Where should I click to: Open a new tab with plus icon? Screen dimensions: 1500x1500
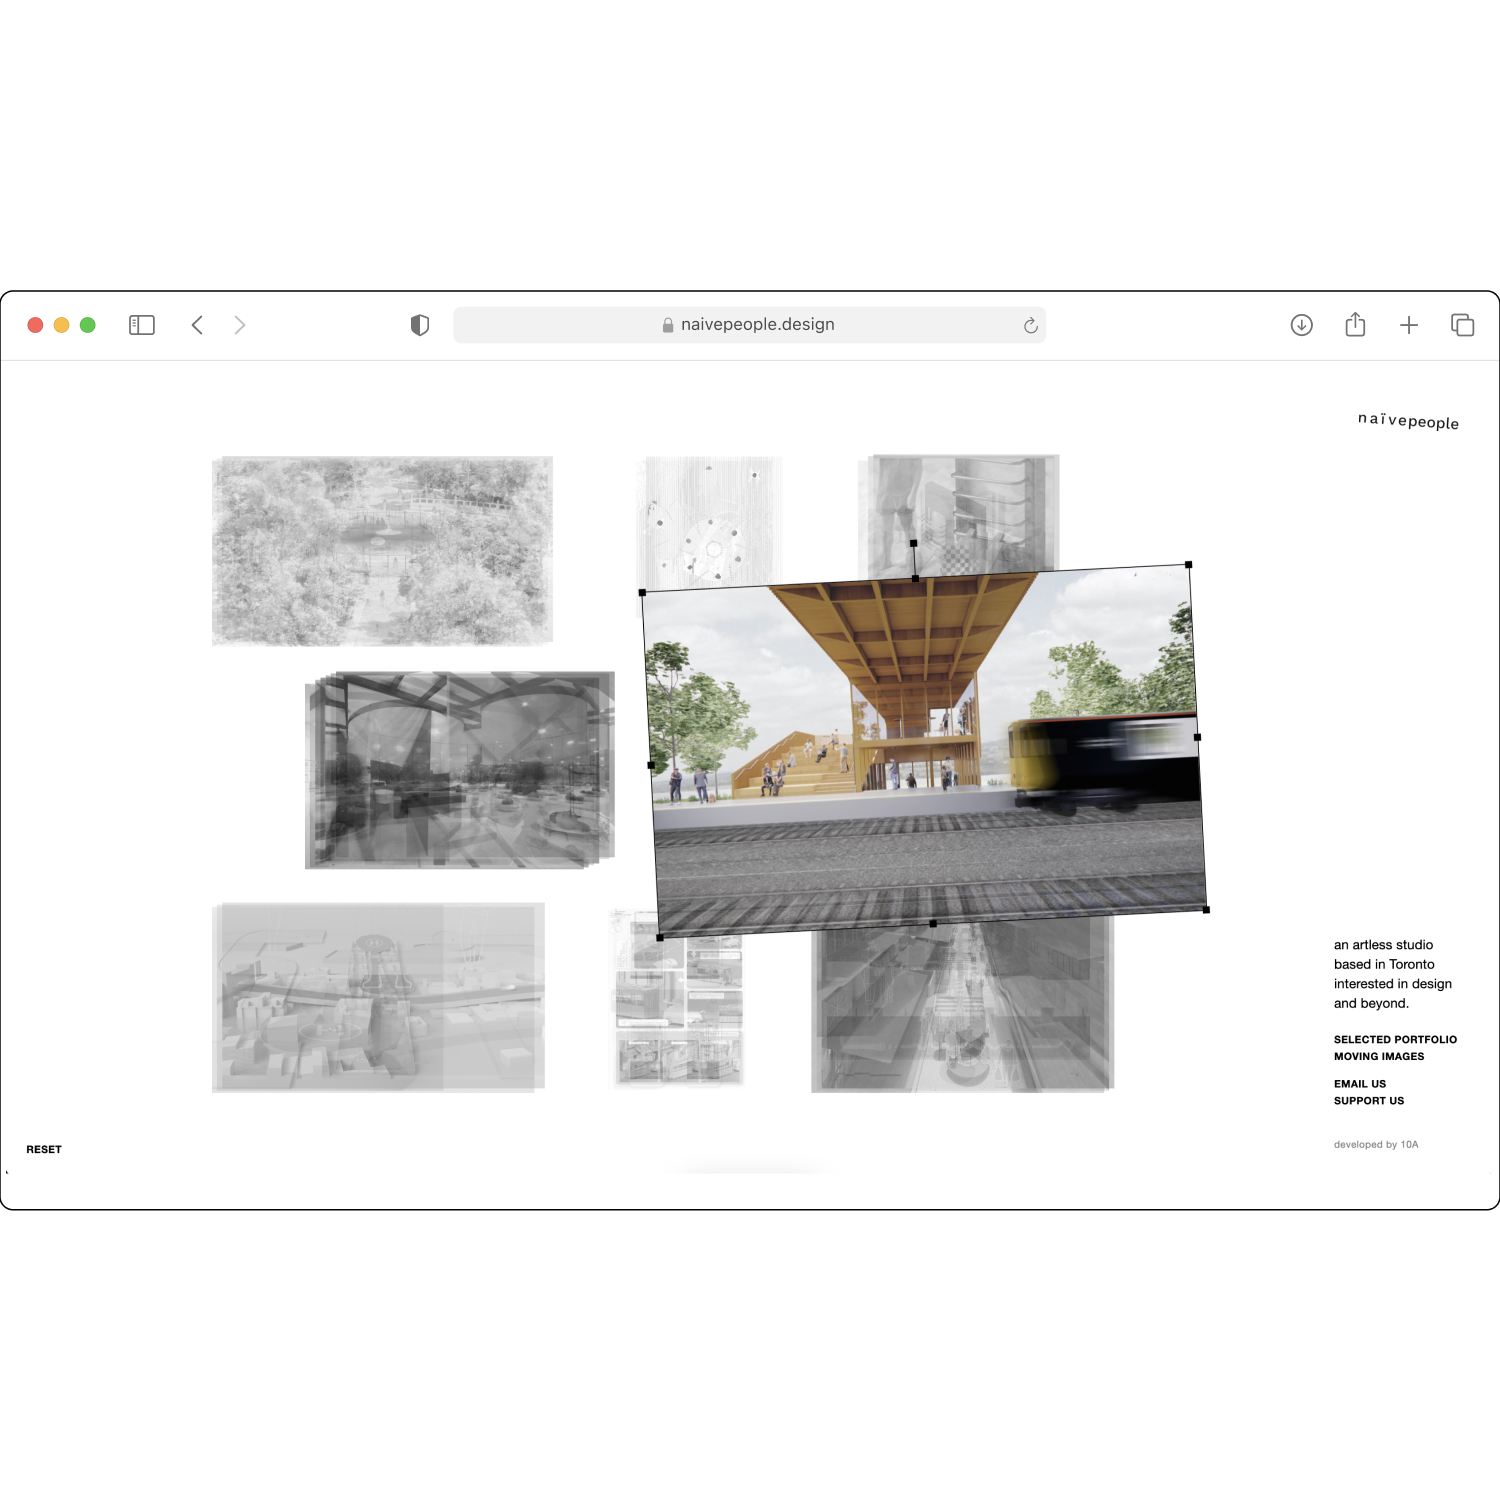(x=1409, y=325)
